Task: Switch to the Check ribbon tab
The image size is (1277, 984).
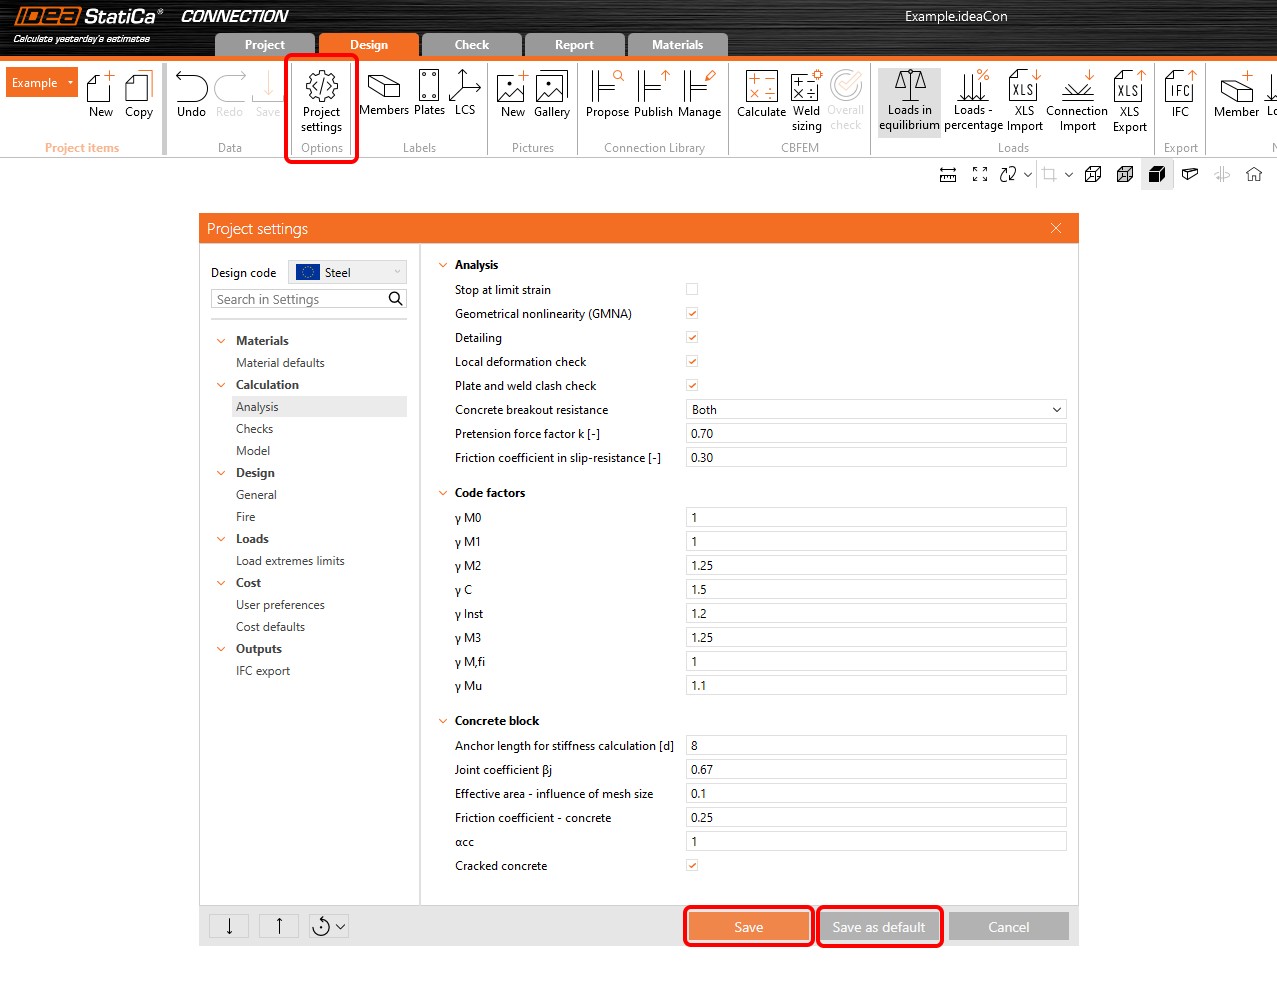Action: click(470, 44)
